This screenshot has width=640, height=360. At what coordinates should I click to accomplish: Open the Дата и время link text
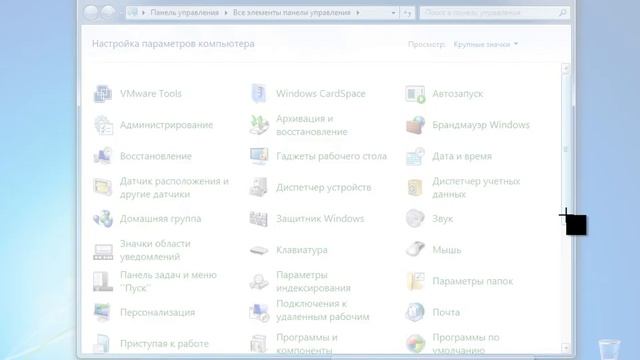click(462, 156)
